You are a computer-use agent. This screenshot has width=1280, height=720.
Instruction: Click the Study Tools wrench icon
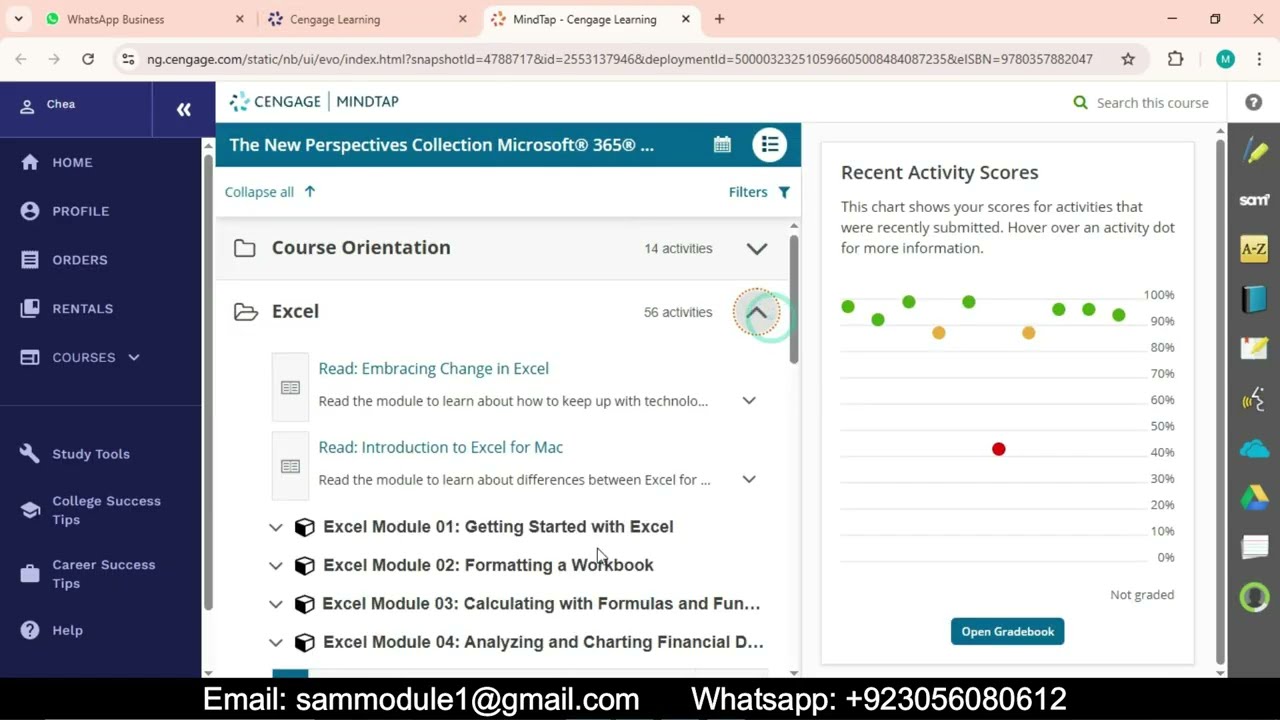(30, 454)
